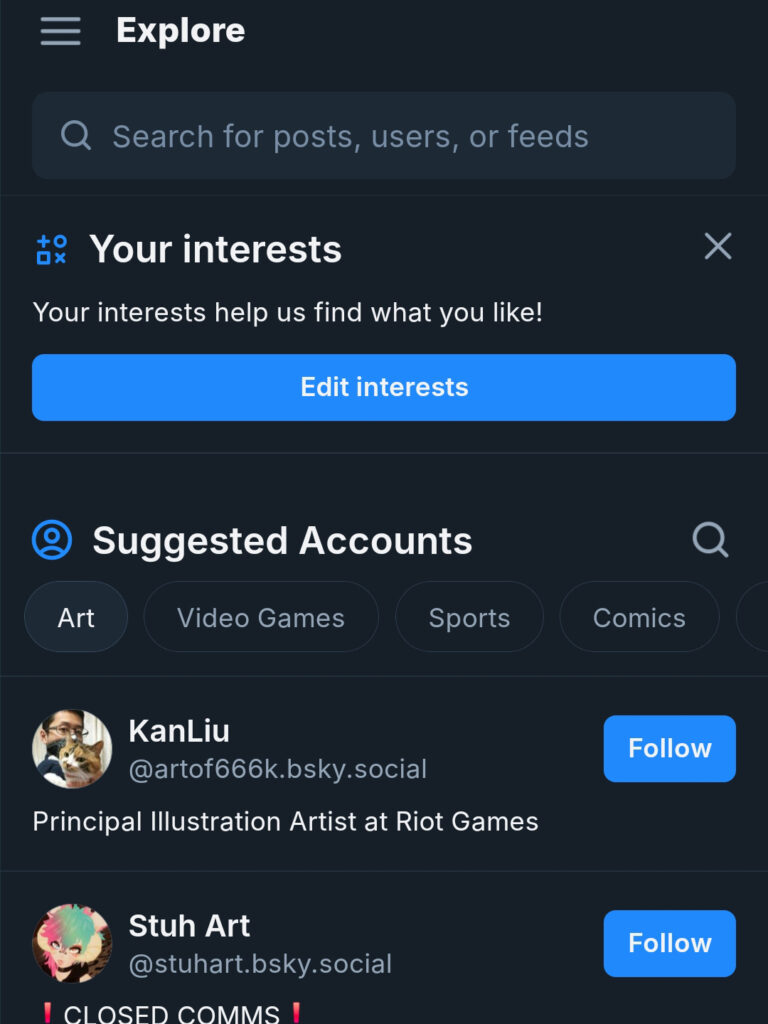Click the @stuhart.bsky.social handle

pos(260,964)
